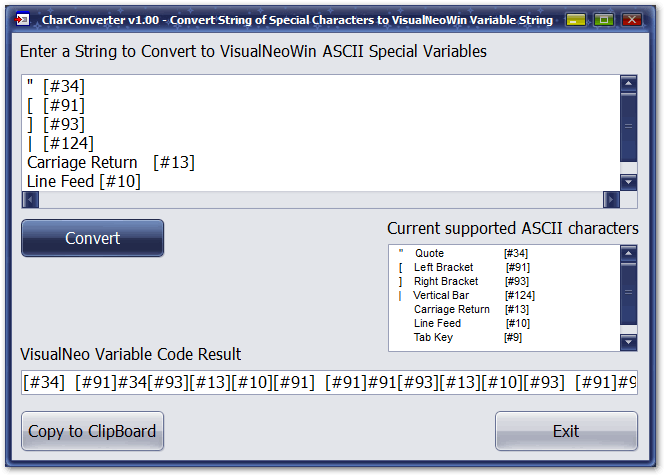
Task: Click the scroll-down arrow of the ASCII characters list
Action: [x=629, y=342]
